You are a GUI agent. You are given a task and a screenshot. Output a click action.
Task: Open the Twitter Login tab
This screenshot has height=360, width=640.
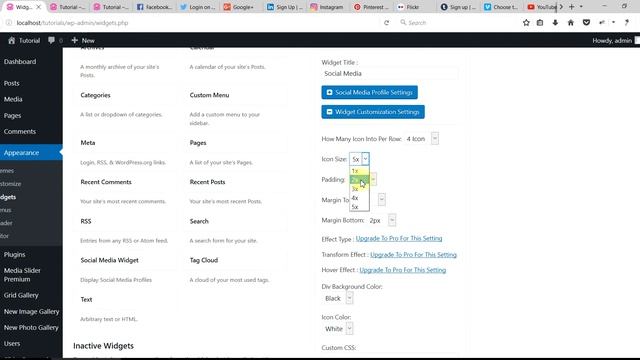pyautogui.click(x=197, y=7)
